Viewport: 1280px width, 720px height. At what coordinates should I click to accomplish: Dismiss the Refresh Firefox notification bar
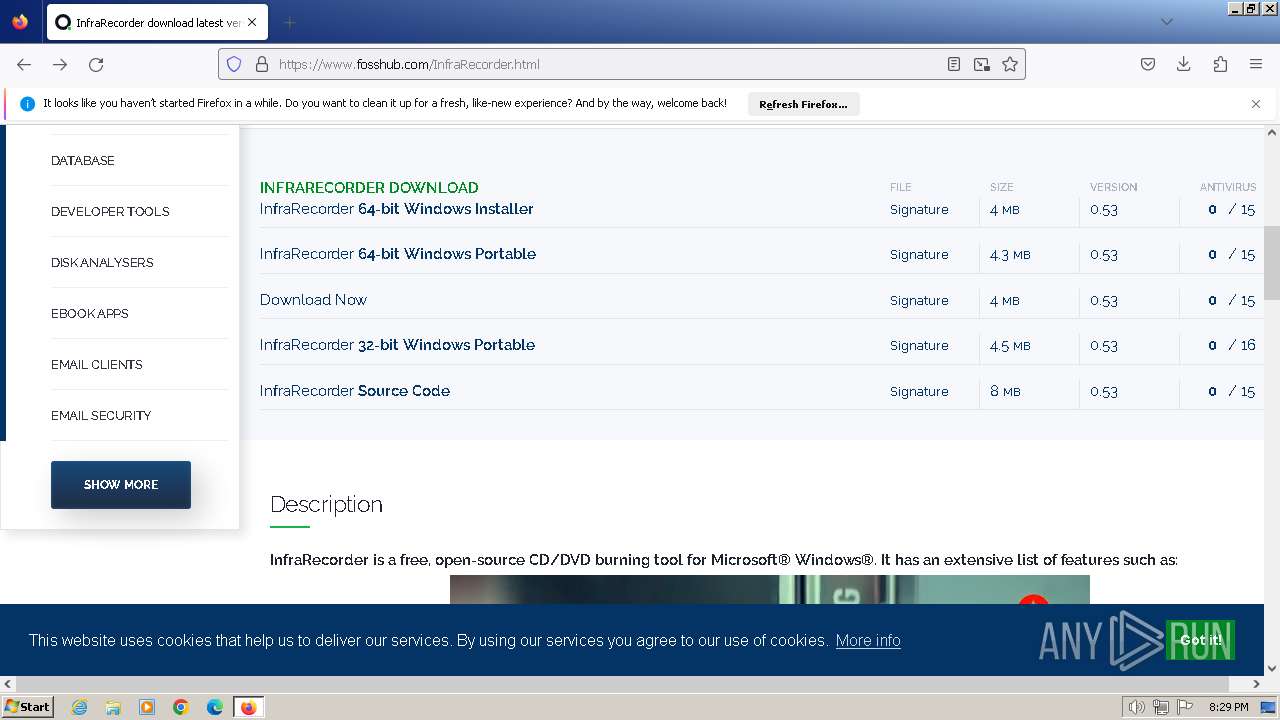[1256, 104]
